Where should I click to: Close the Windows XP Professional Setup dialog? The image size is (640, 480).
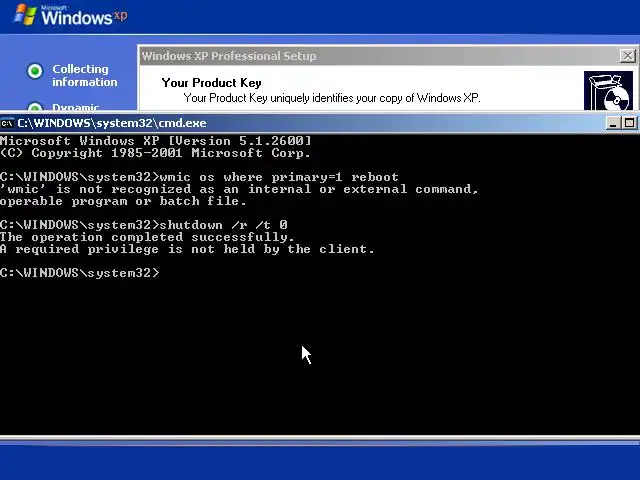pos(627,56)
